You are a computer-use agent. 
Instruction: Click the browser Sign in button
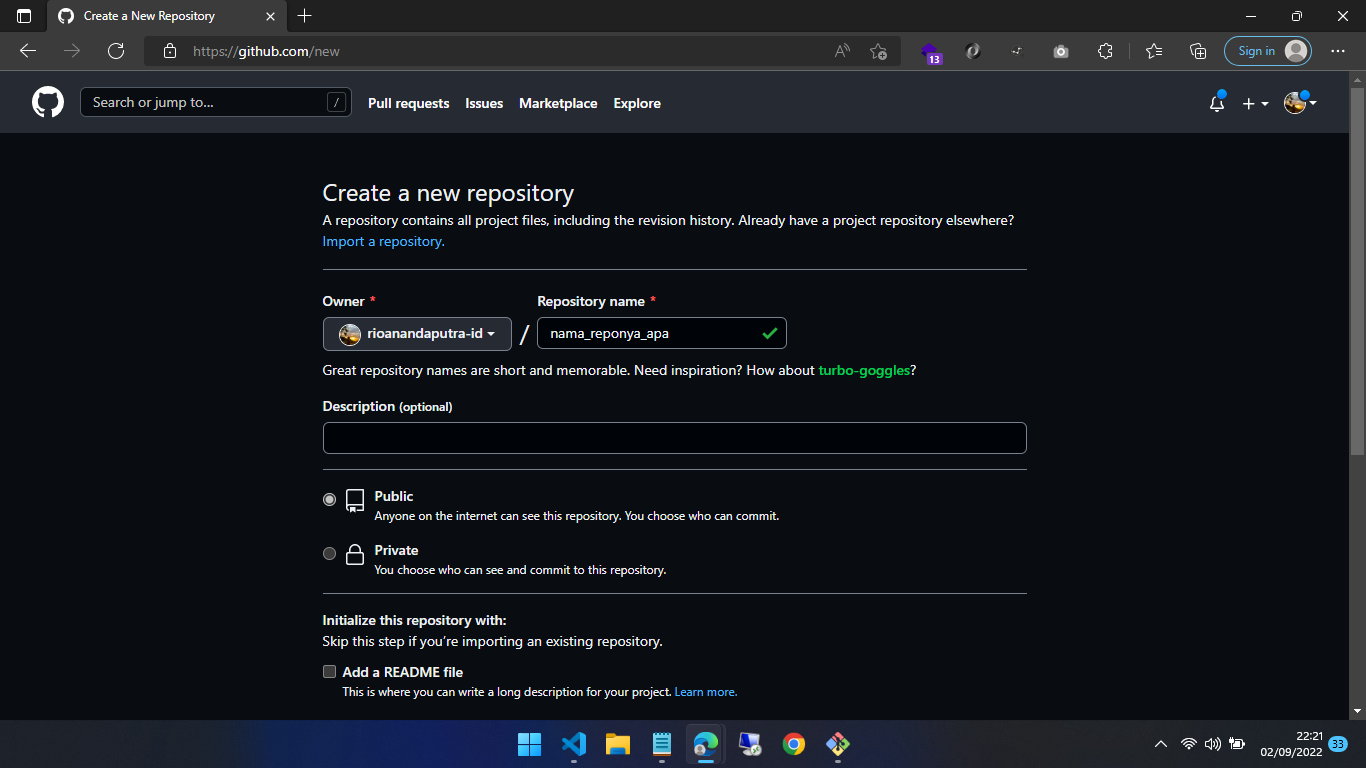[1267, 51]
